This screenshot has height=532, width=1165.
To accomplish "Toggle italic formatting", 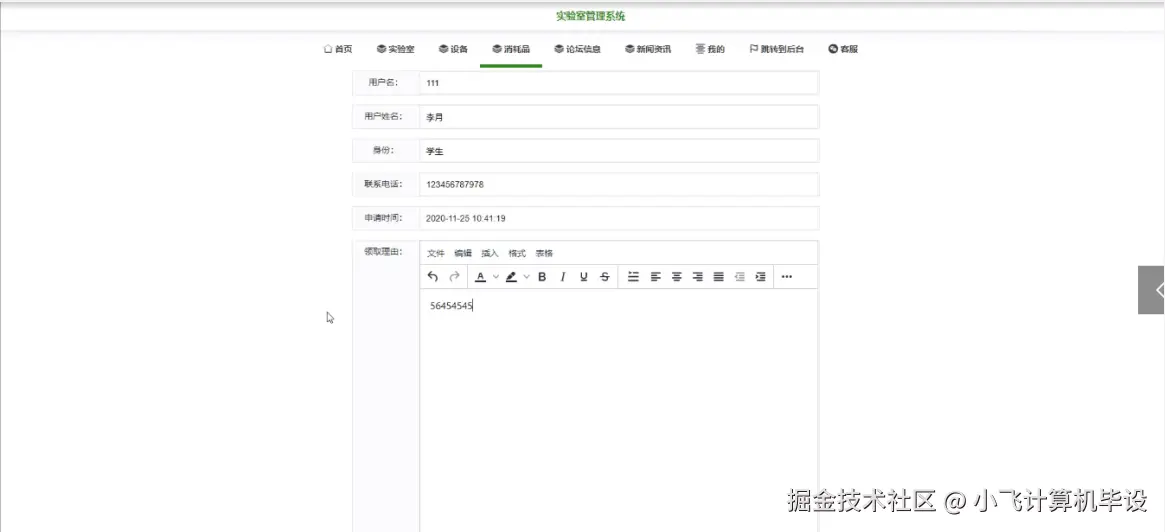I will pyautogui.click(x=563, y=276).
